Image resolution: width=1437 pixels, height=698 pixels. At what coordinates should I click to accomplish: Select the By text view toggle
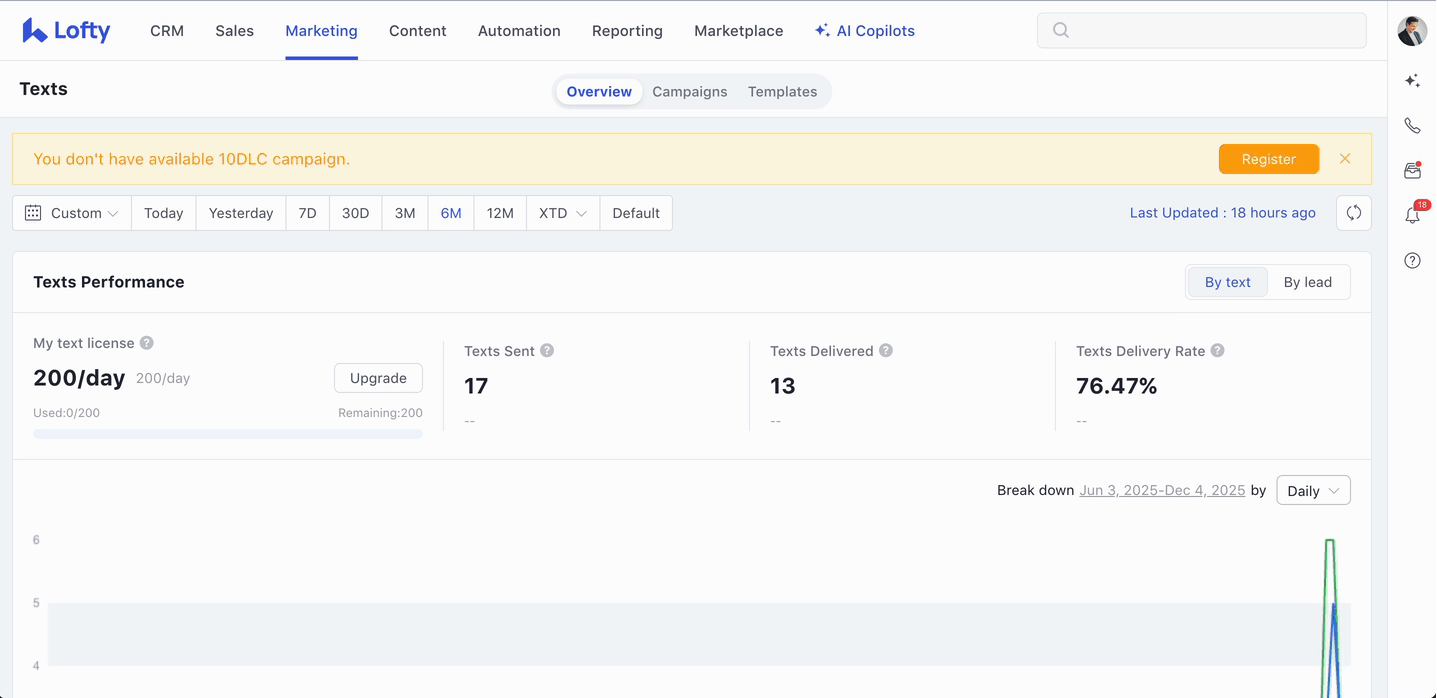pos(1227,282)
